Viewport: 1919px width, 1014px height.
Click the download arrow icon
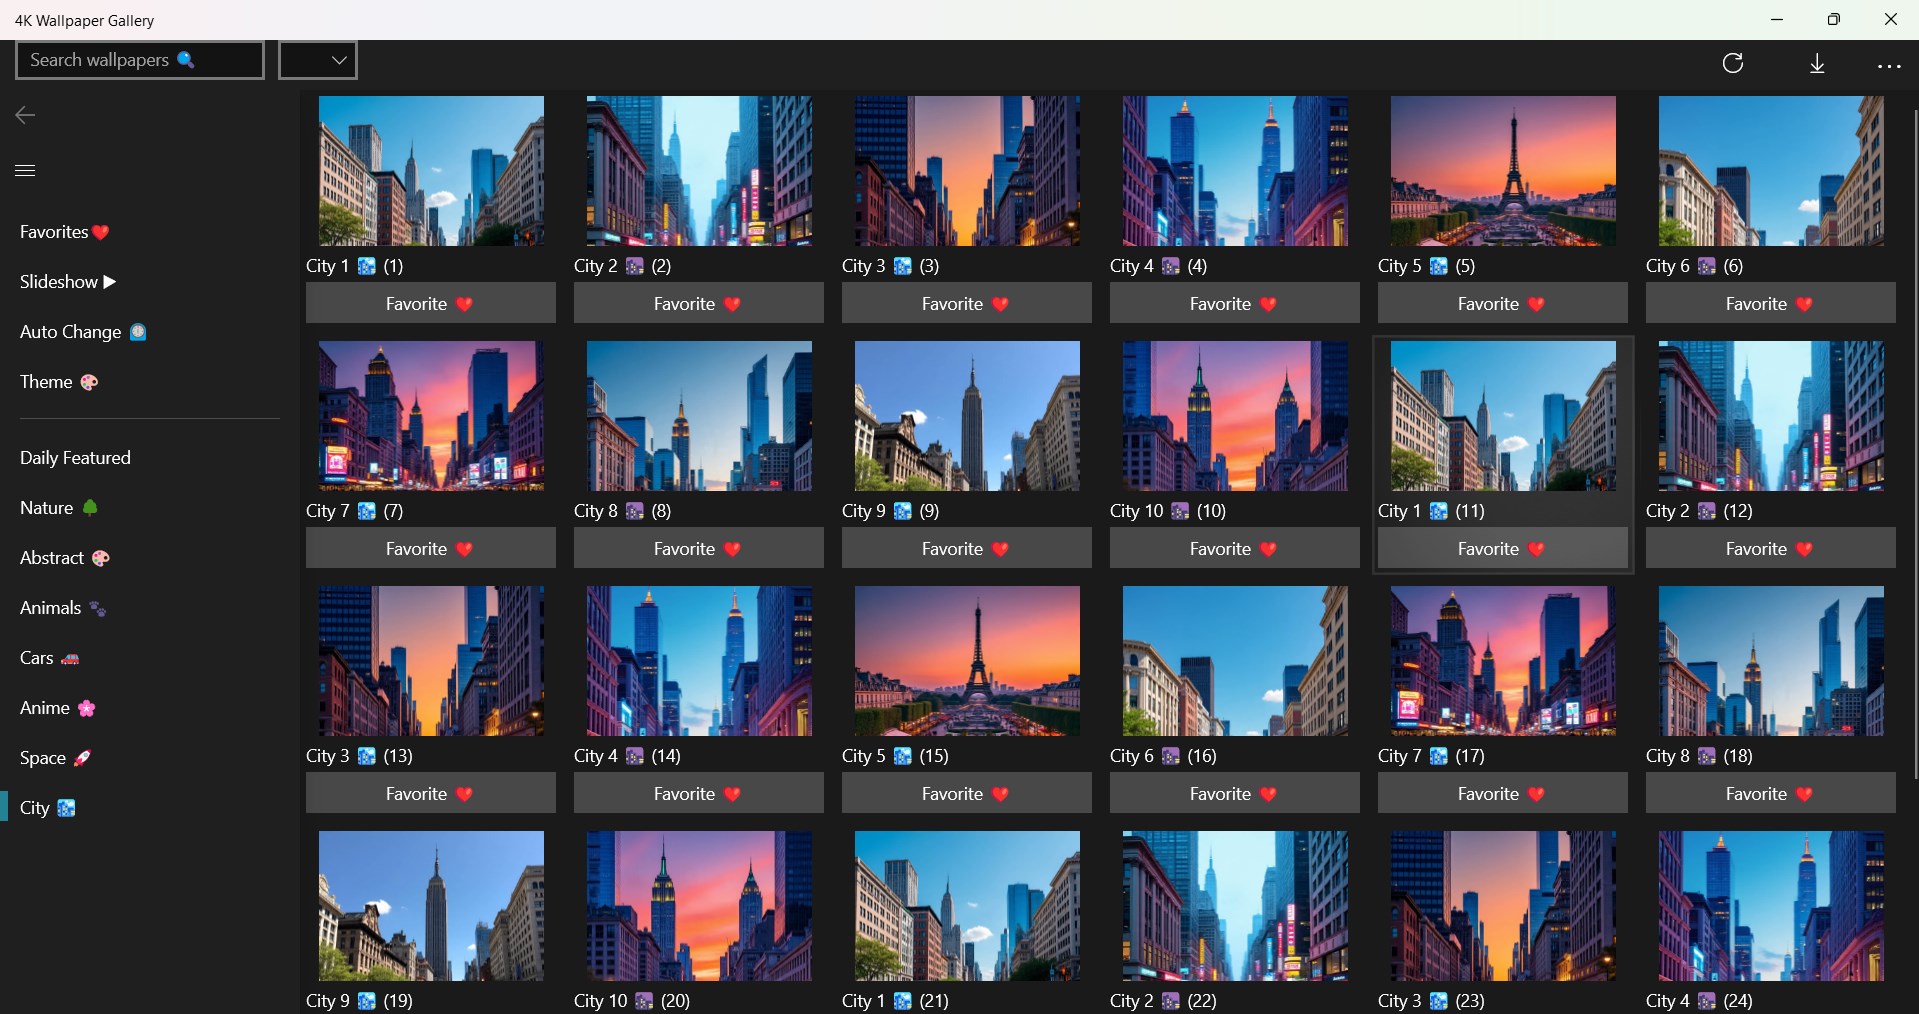pyautogui.click(x=1817, y=64)
